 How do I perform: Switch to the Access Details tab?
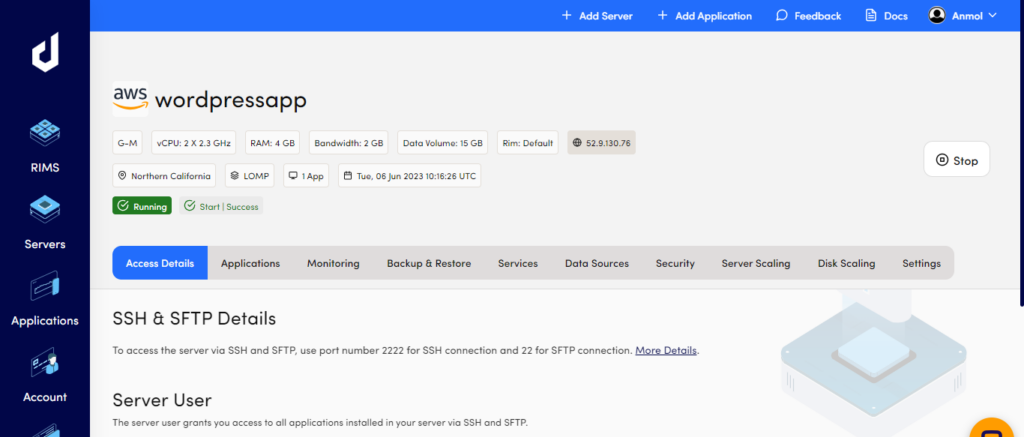click(160, 263)
